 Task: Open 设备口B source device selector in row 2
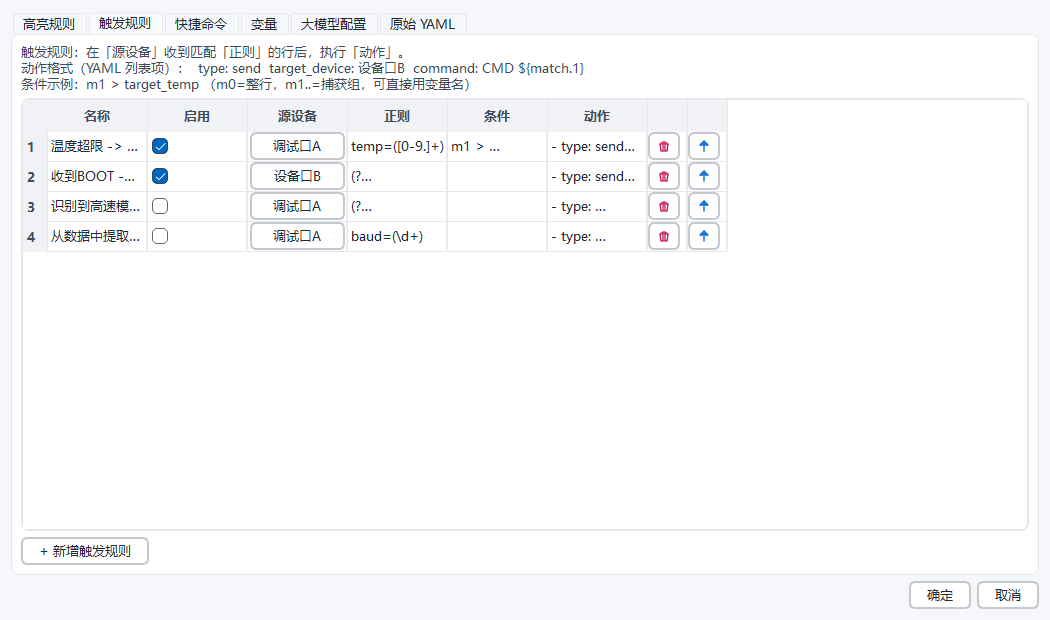point(297,176)
